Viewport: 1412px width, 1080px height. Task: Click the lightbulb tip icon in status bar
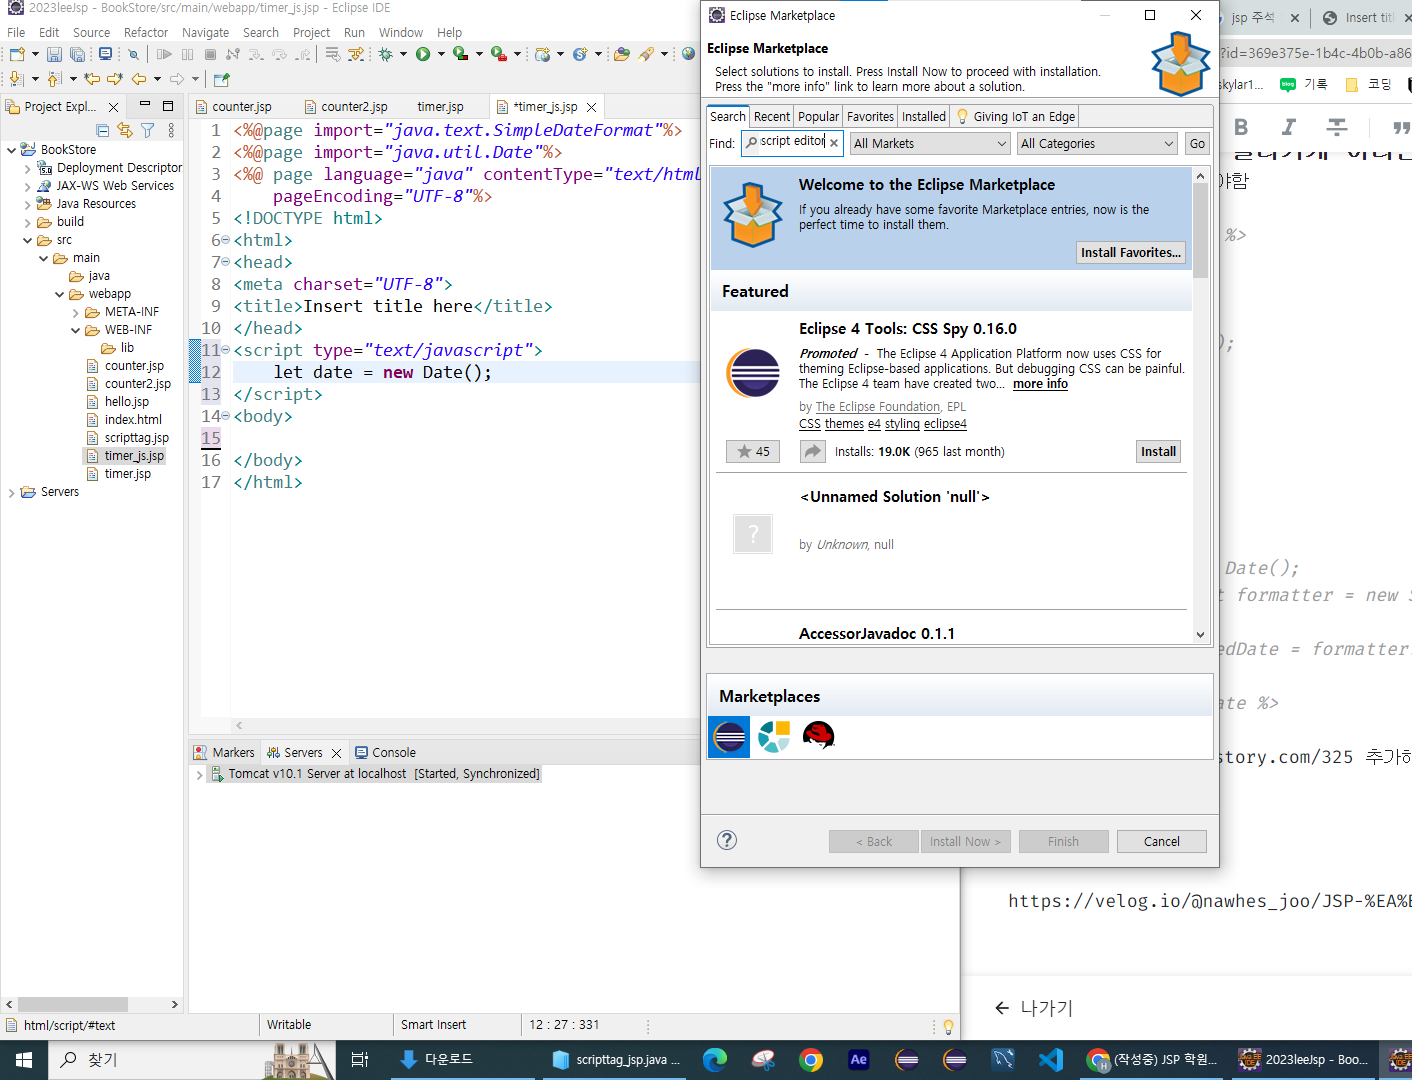click(948, 1026)
